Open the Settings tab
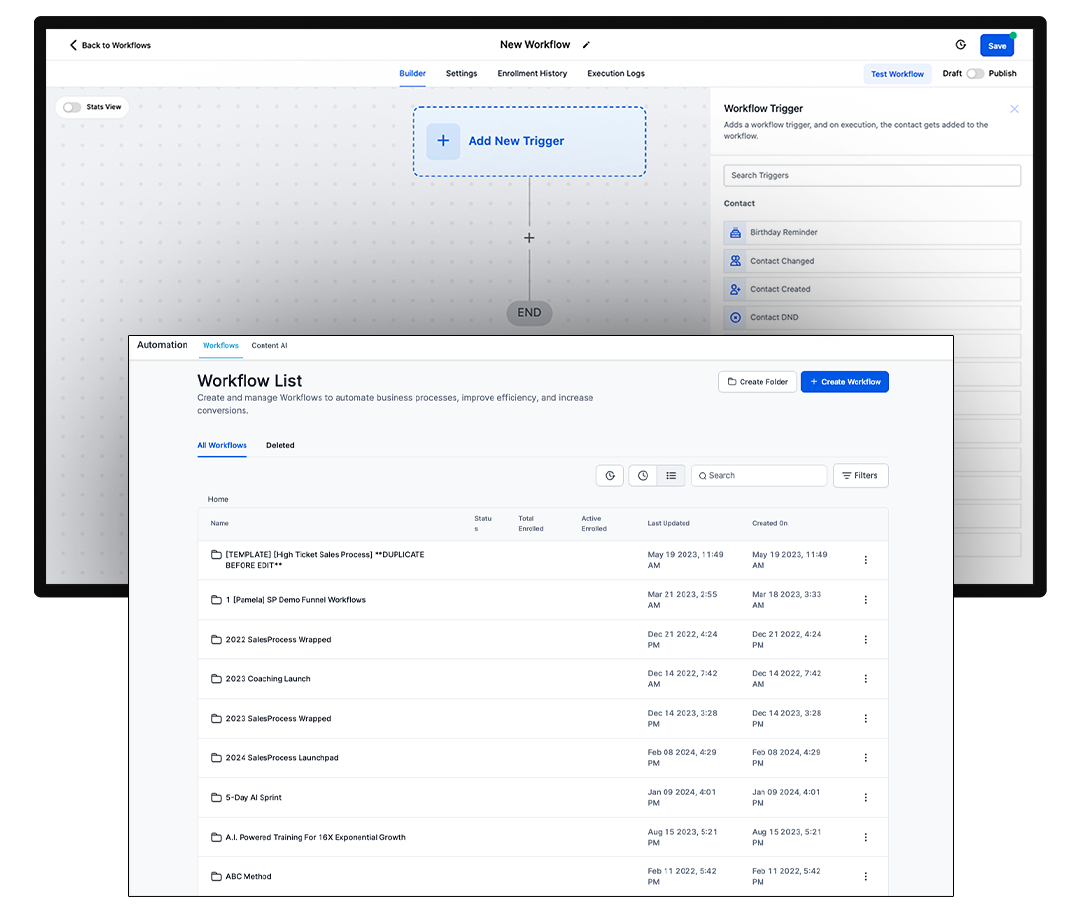This screenshot has height=912, width=1080. point(461,74)
